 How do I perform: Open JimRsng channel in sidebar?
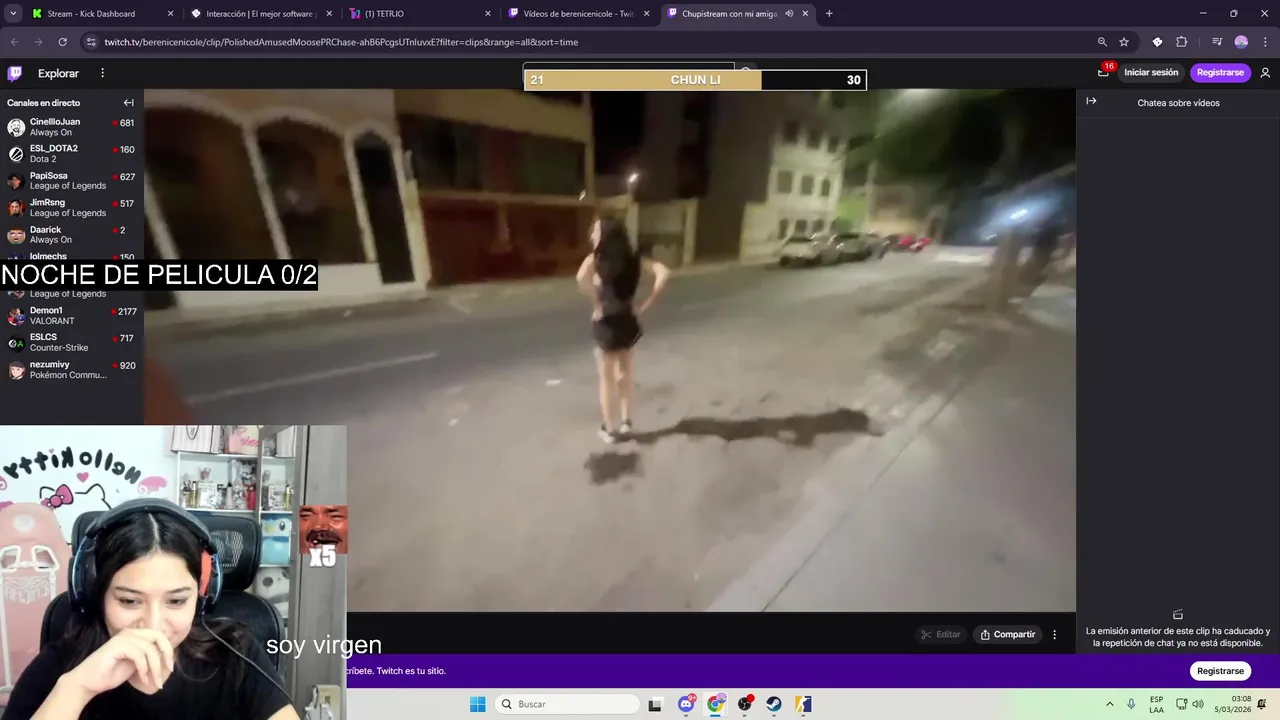(70, 208)
